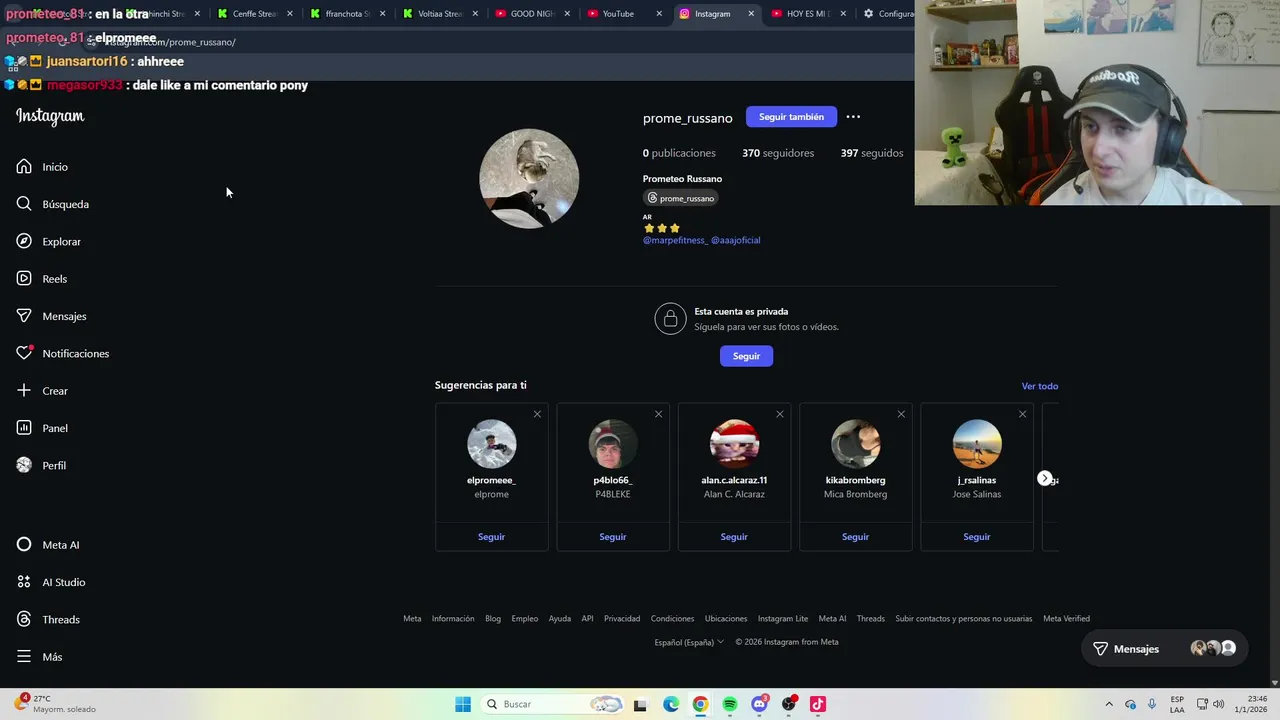The width and height of the screenshot is (1280, 720).
Task: Click the Seguir también button
Action: (x=791, y=117)
